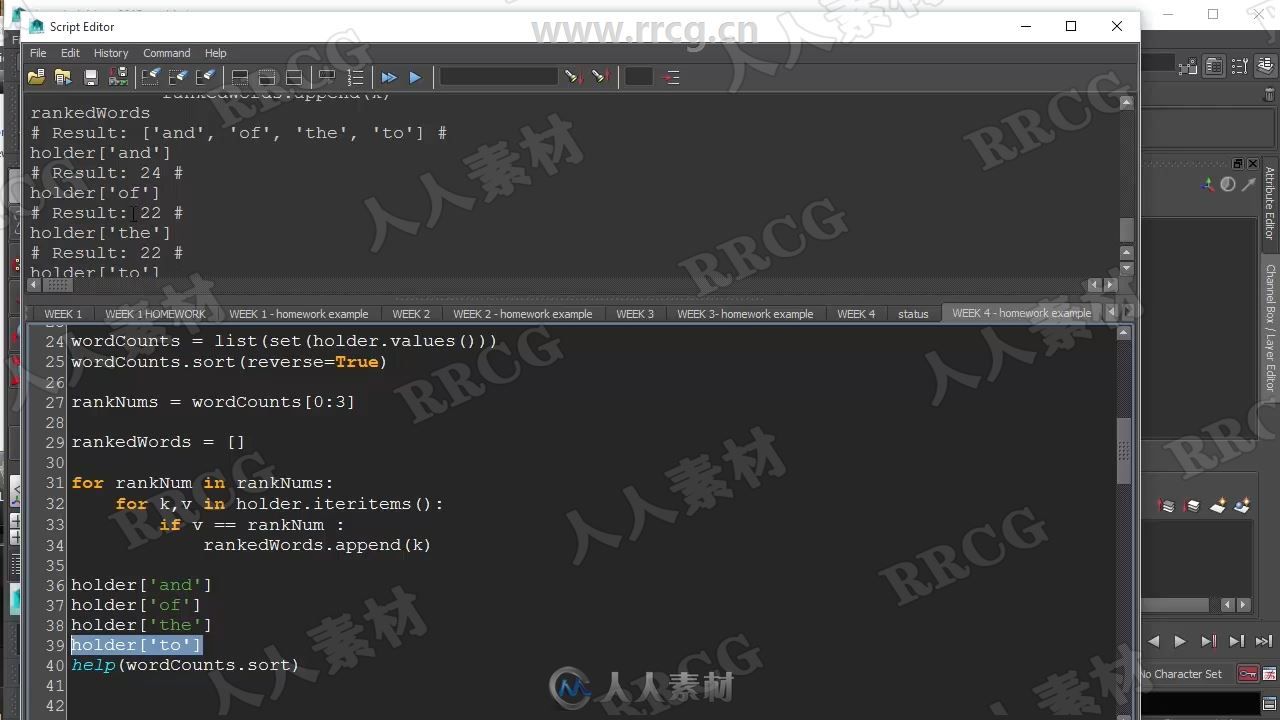Viewport: 1280px width, 720px height.
Task: Show both history and input panes
Action: tap(294, 76)
